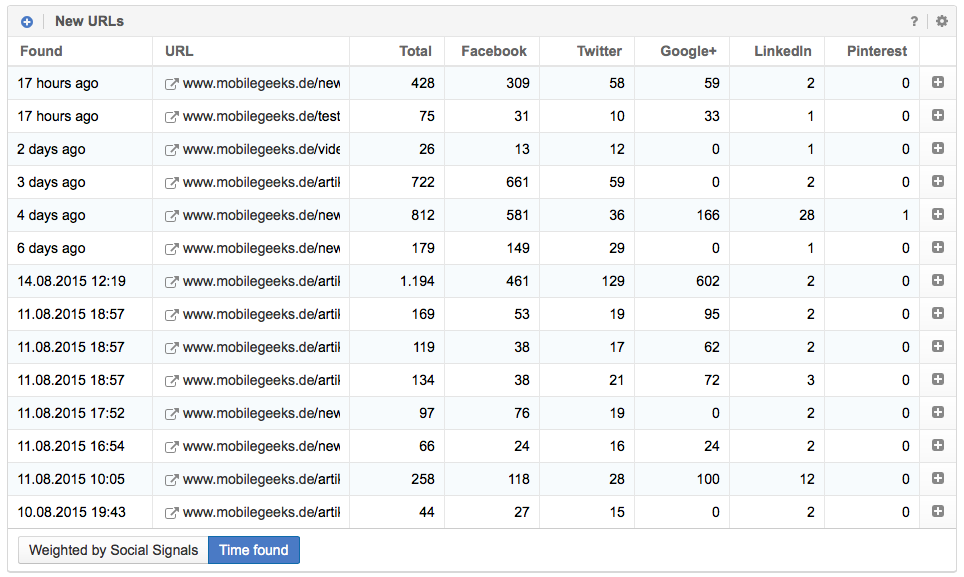Screen dimensions: 964x577
Task: Open mobilegeeks.de URL found 11.08.2015 17:52
Action: pyautogui.click(x=261, y=414)
